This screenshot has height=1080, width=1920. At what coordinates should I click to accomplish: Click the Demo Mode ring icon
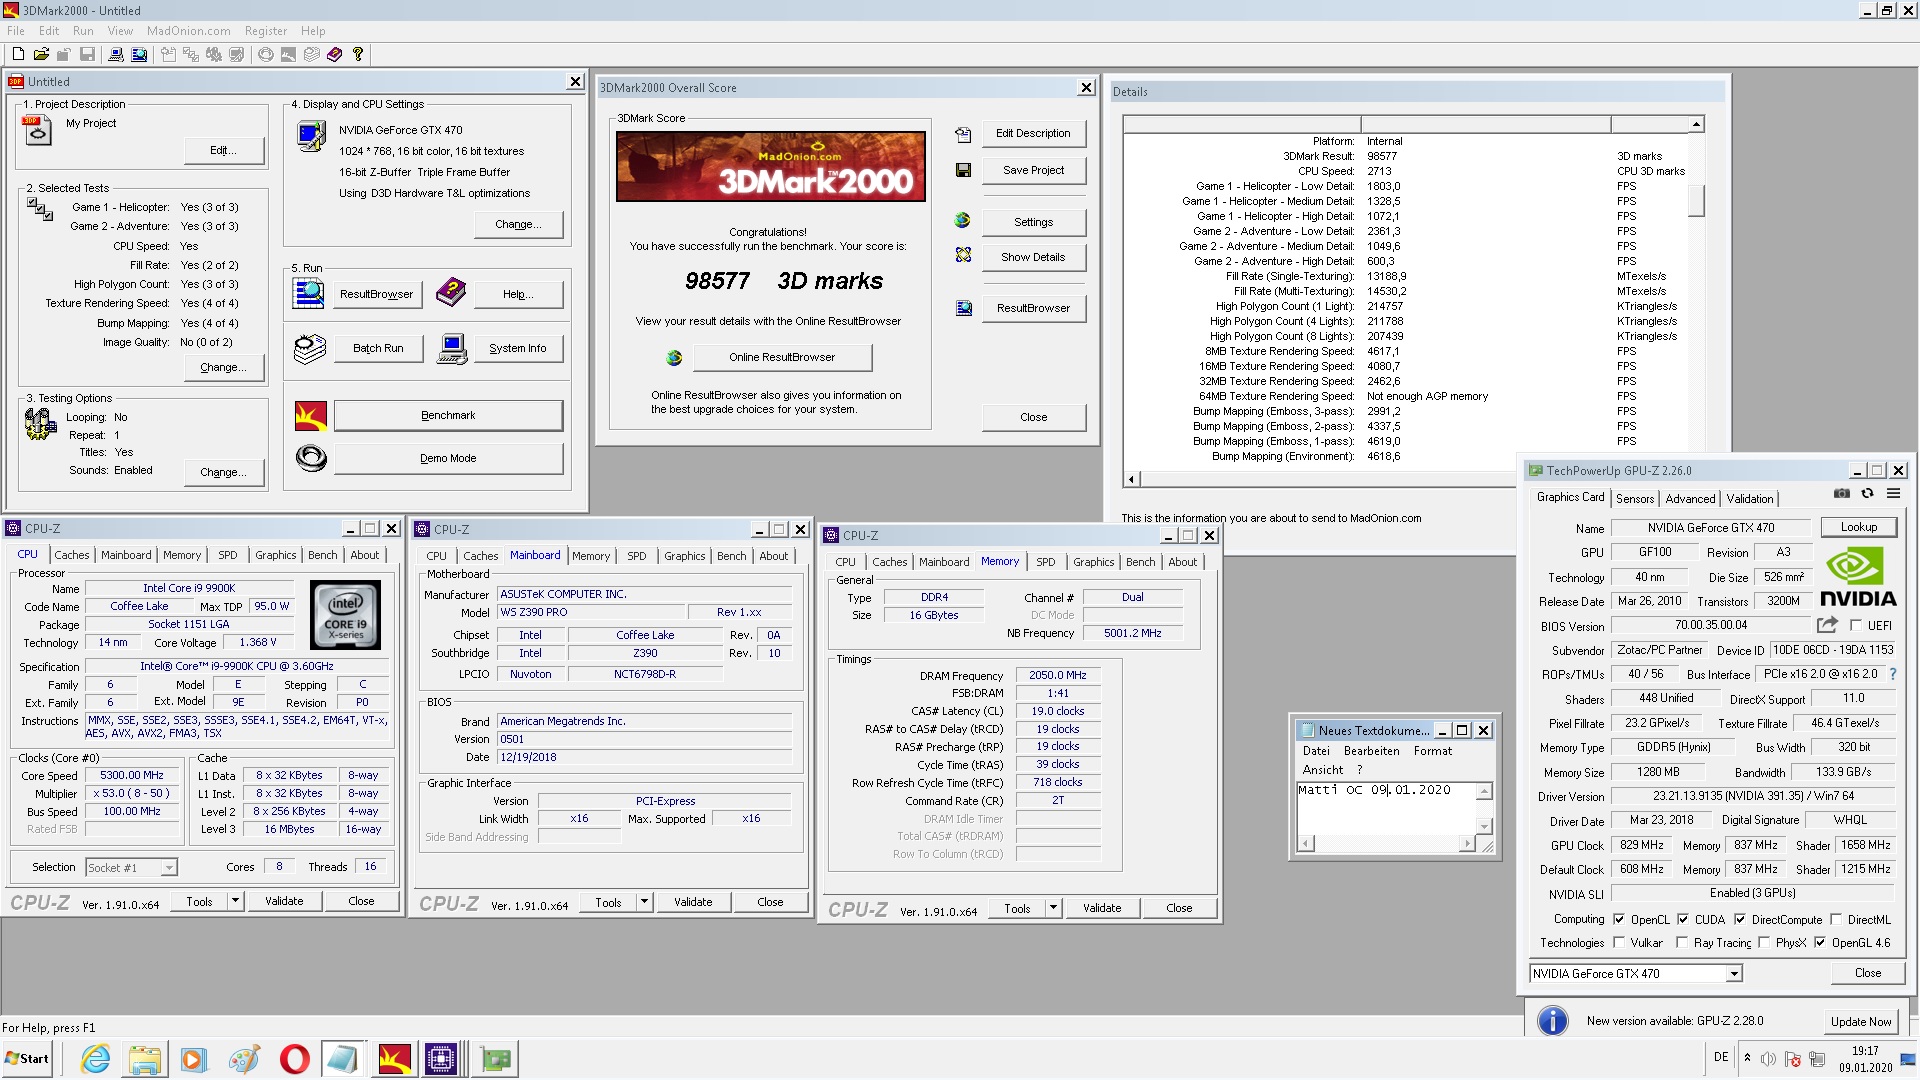tap(311, 458)
